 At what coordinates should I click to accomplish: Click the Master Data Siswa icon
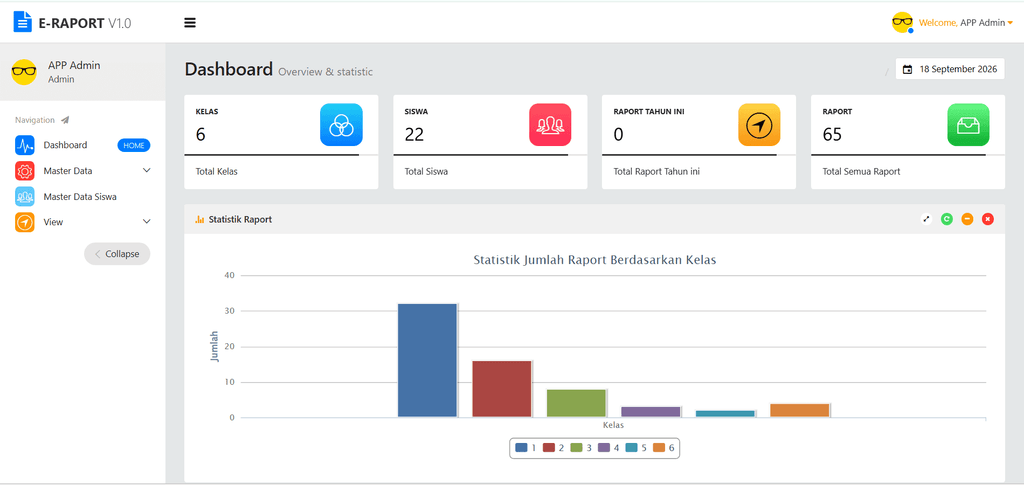pos(25,196)
